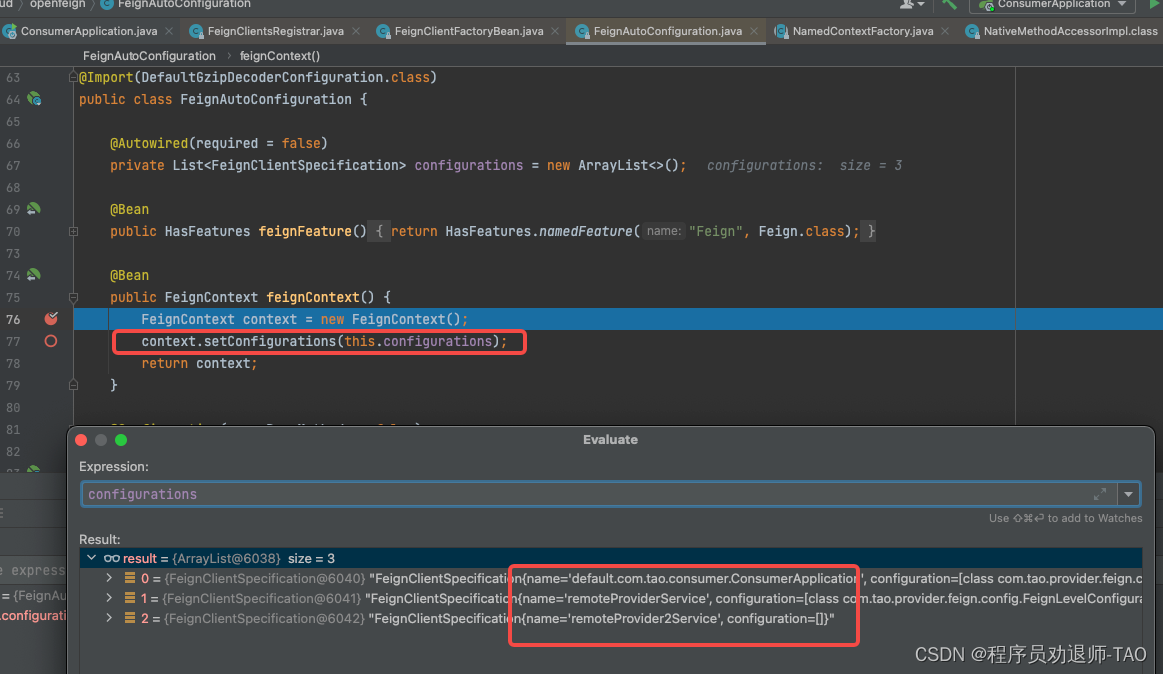Click the Spring bean gutter icon on line 69
The image size is (1163, 674).
coord(34,209)
